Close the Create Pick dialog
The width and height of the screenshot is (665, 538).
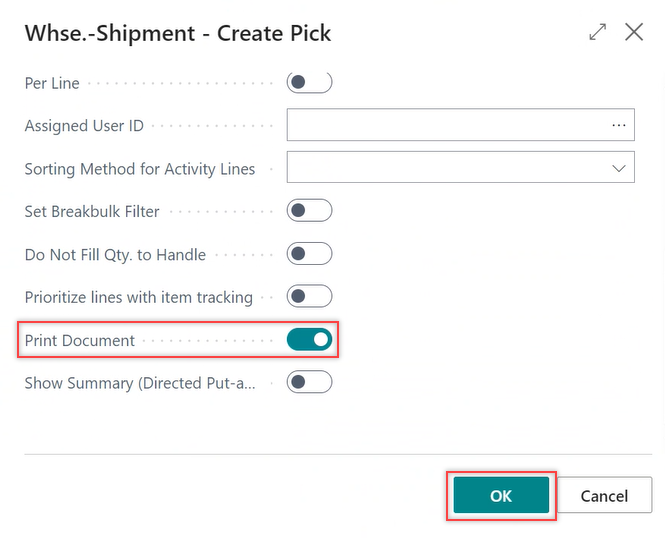[x=634, y=32]
